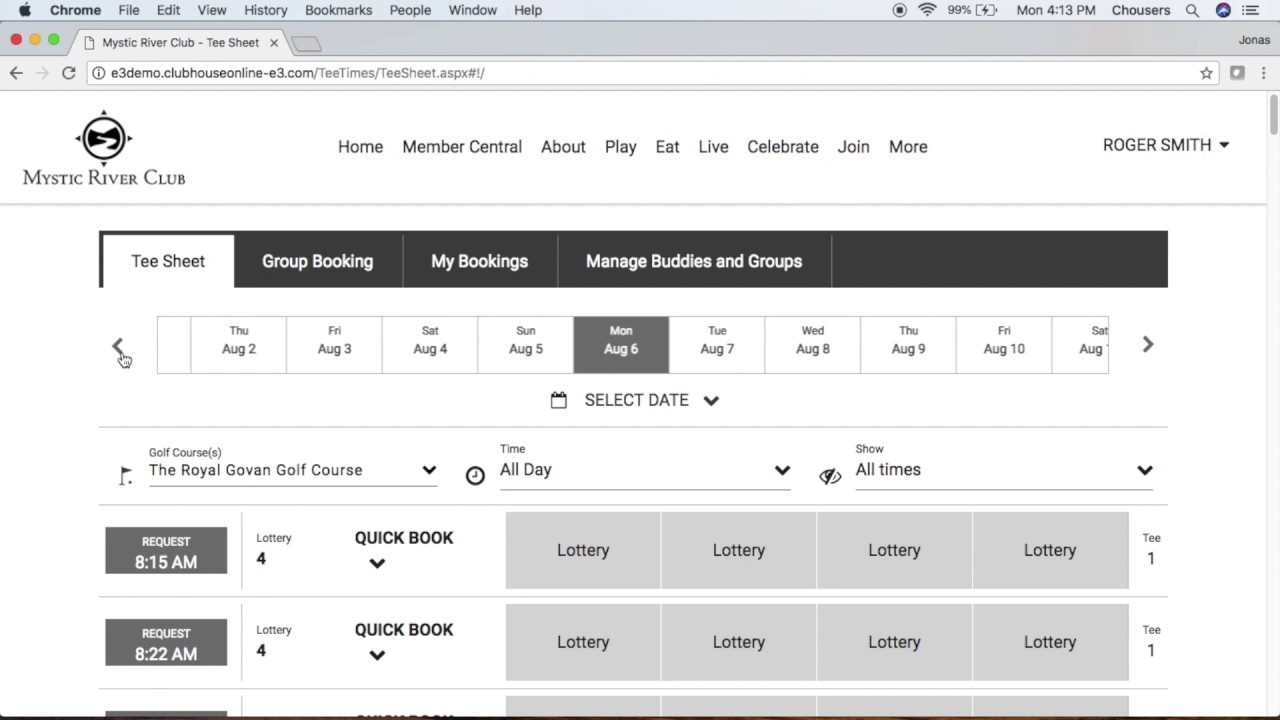Select date Wed Aug 8

coord(812,345)
